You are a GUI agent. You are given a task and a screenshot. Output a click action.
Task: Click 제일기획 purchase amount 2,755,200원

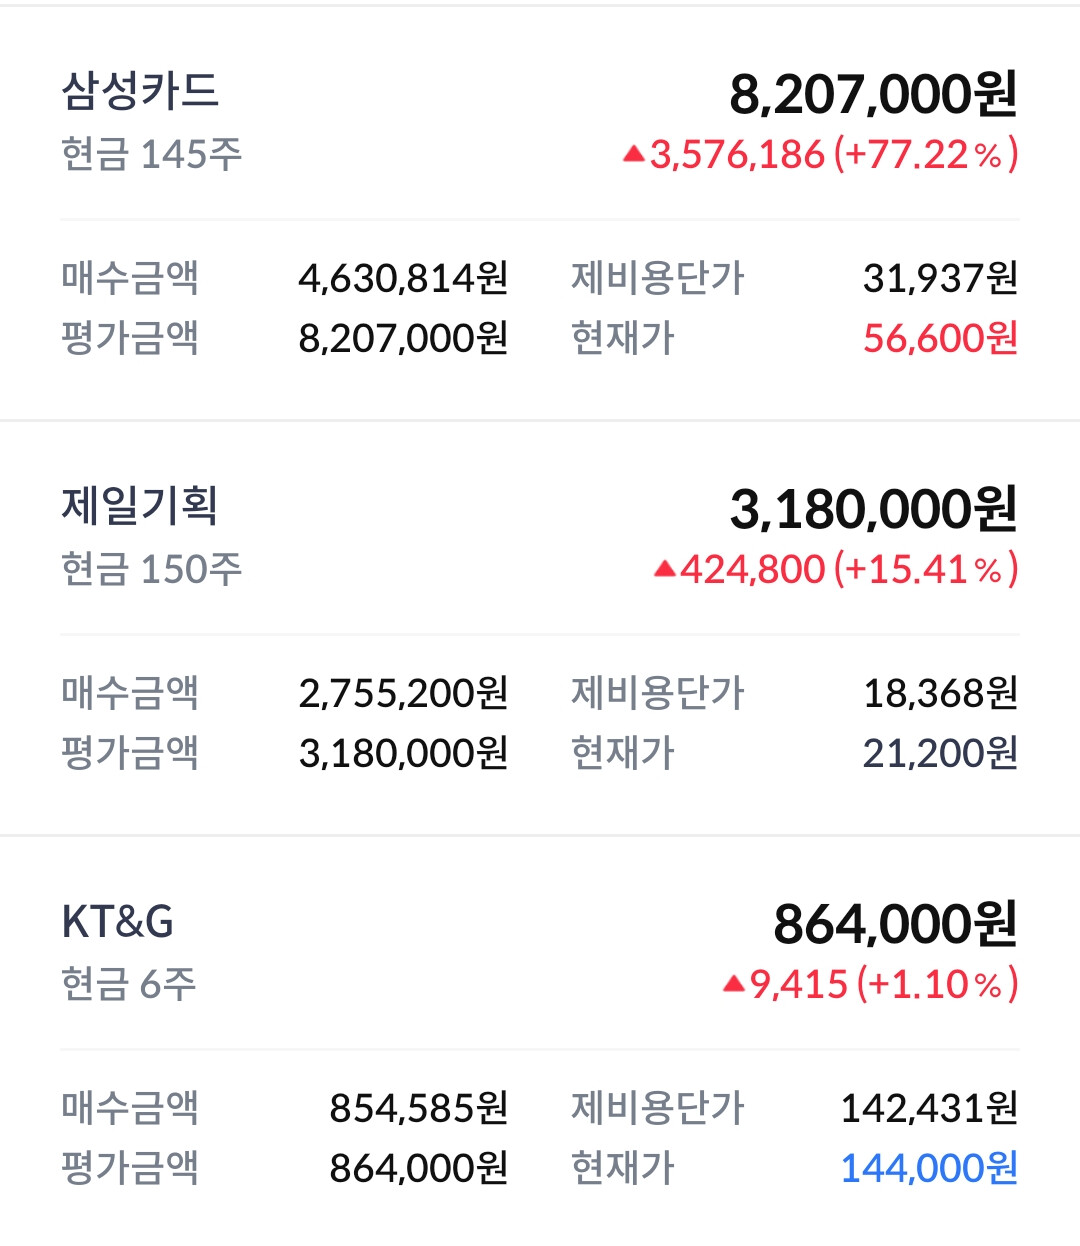tap(404, 693)
